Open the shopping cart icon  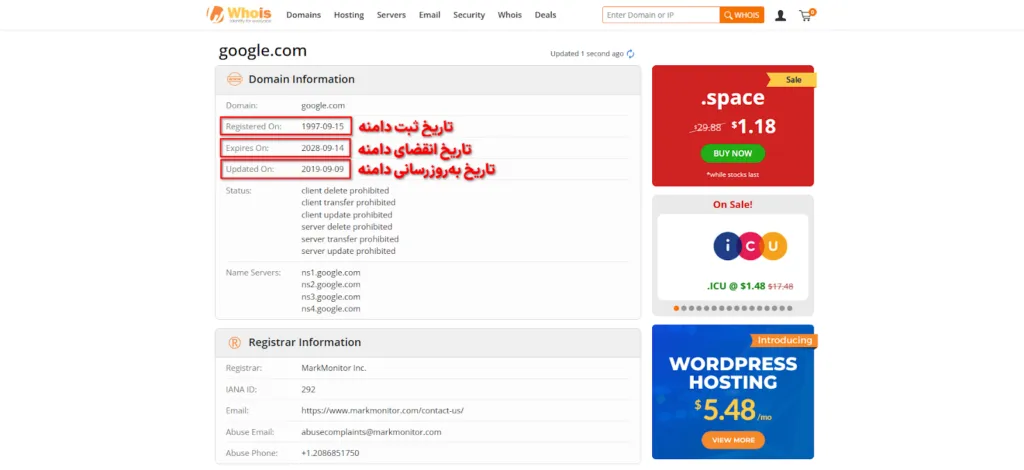tap(806, 15)
